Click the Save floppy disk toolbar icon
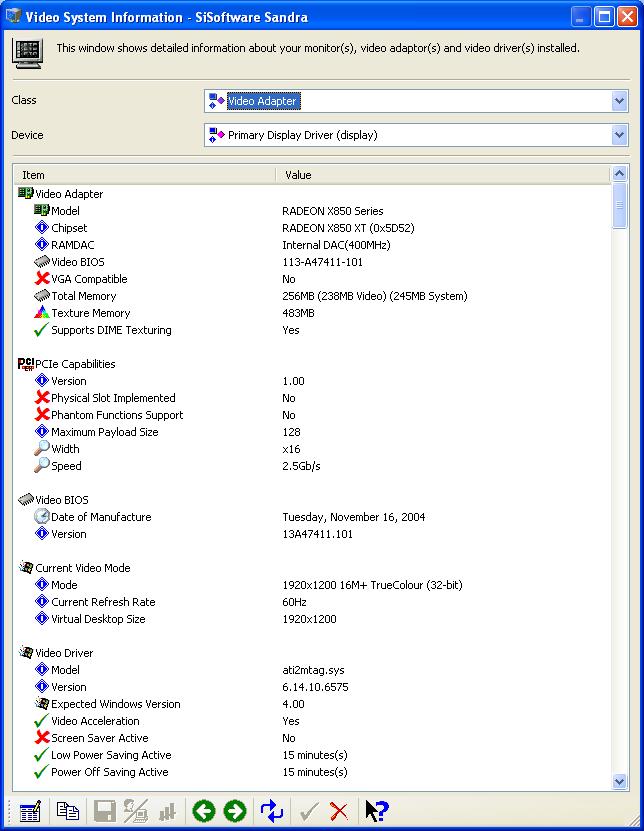Image resolution: width=644 pixels, height=831 pixels. 104,811
